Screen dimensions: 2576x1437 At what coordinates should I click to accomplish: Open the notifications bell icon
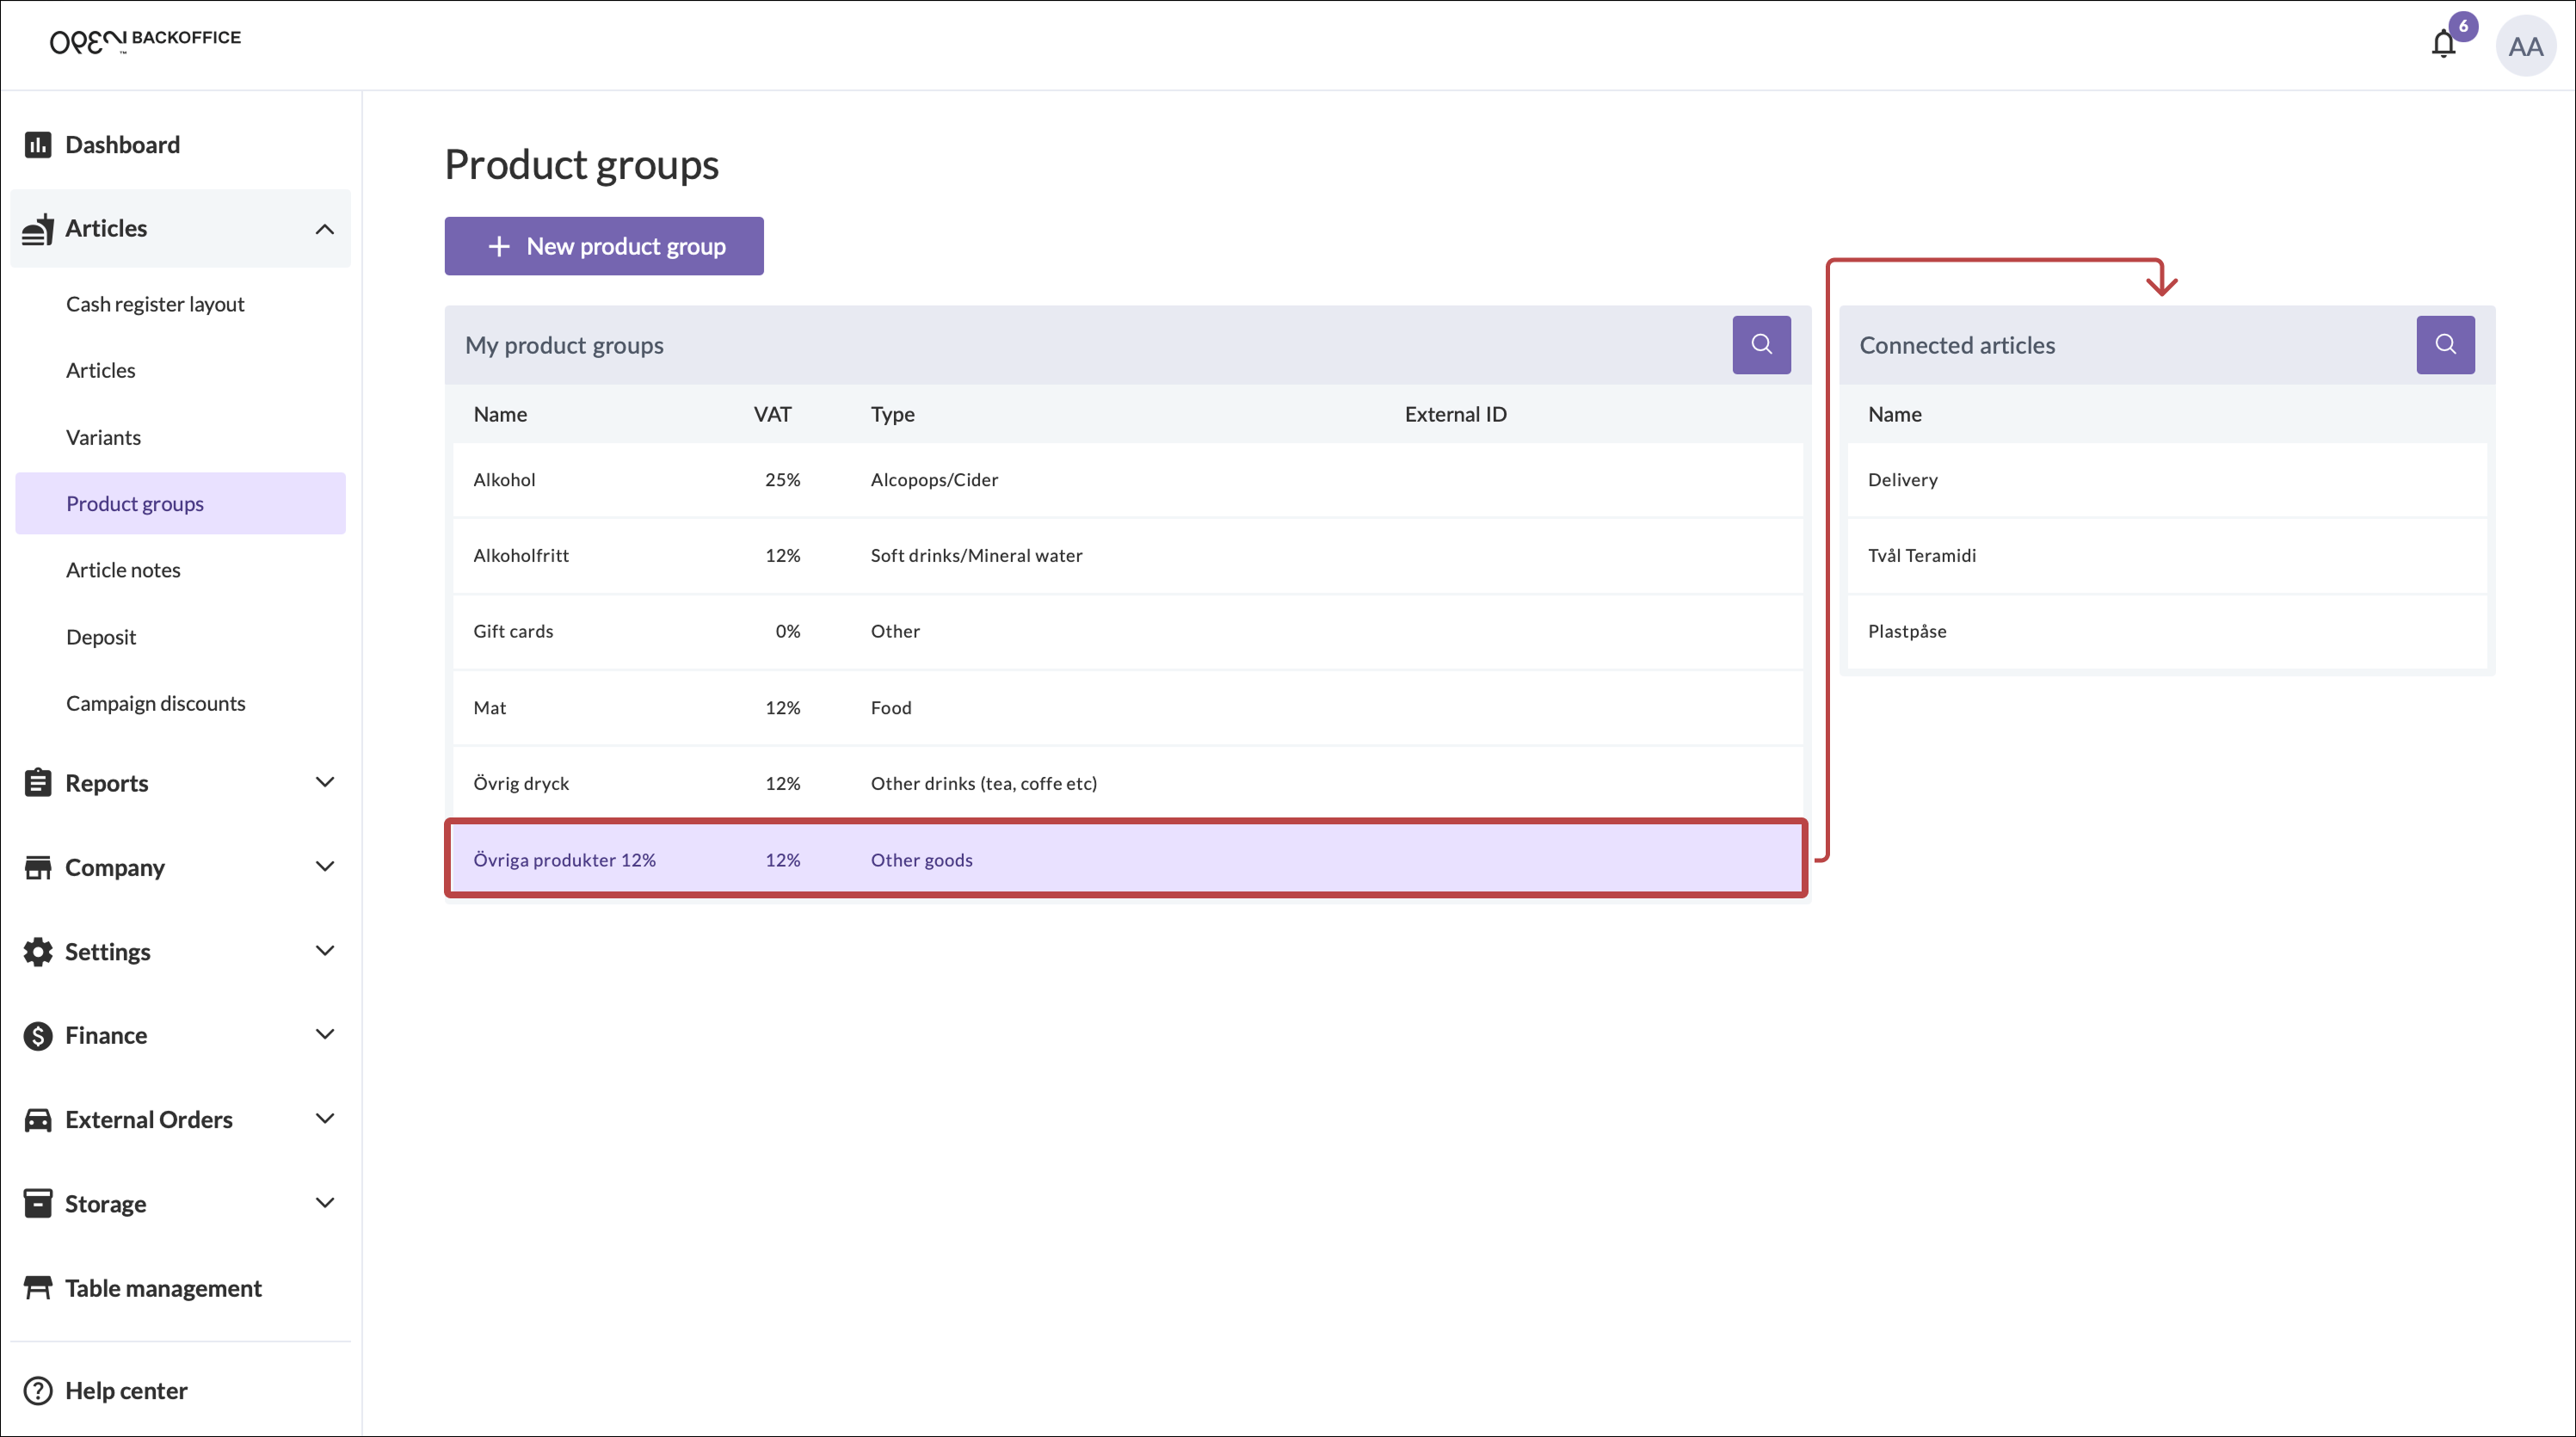click(x=2443, y=45)
